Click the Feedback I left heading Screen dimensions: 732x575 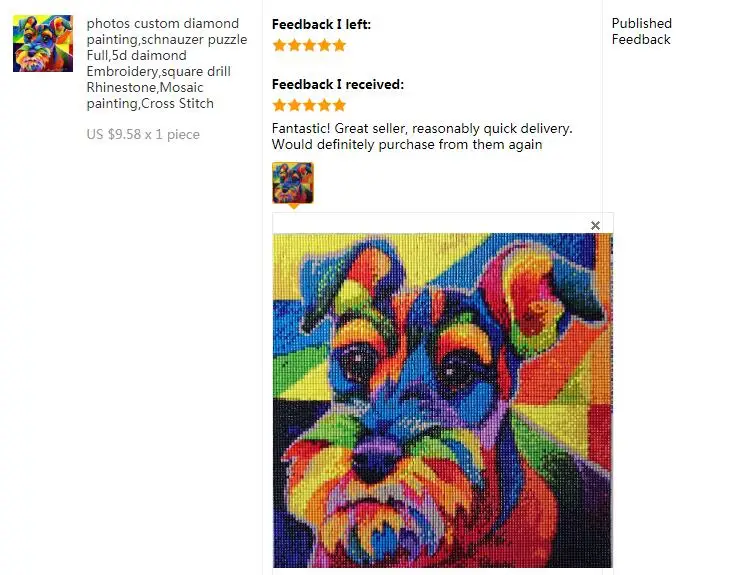click(x=321, y=24)
